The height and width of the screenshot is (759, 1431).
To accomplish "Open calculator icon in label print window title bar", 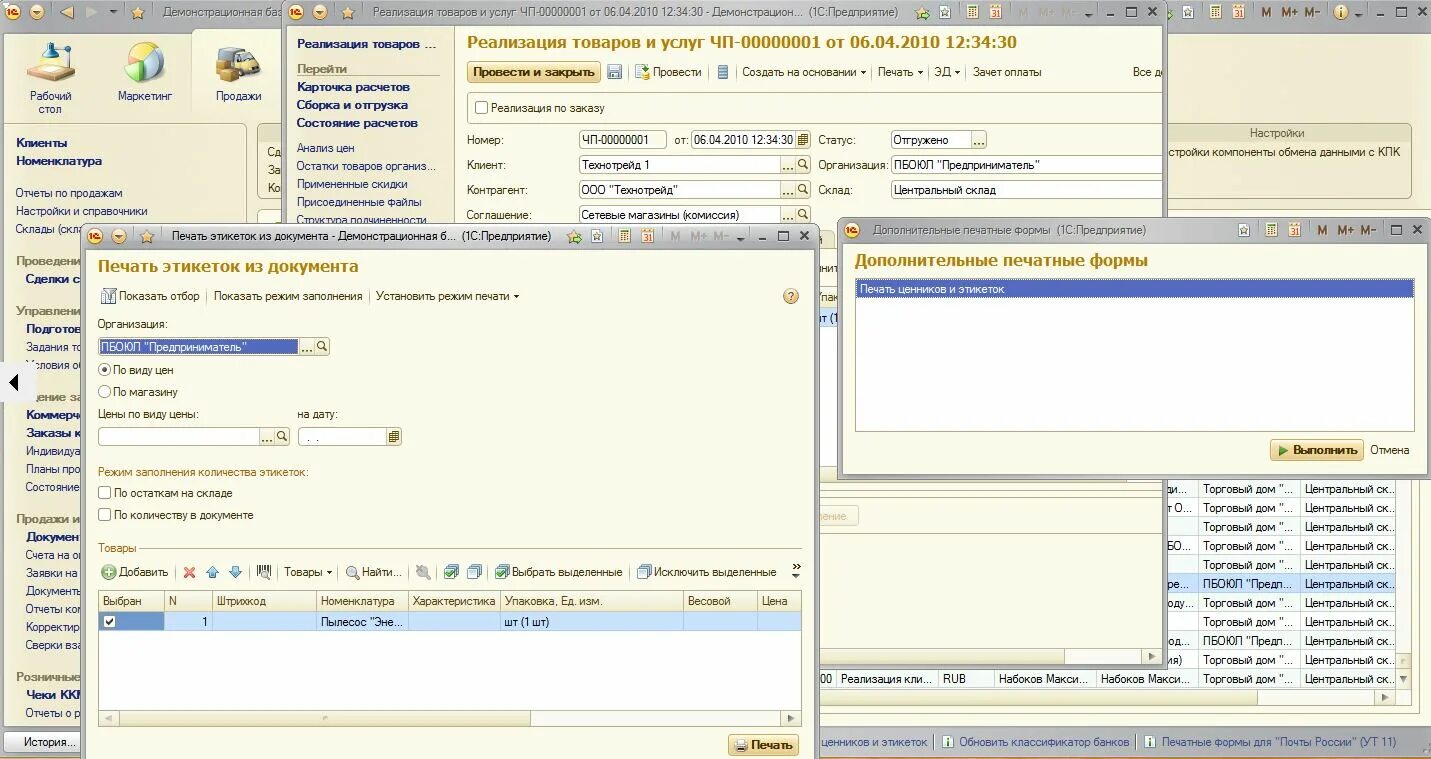I will (x=623, y=237).
